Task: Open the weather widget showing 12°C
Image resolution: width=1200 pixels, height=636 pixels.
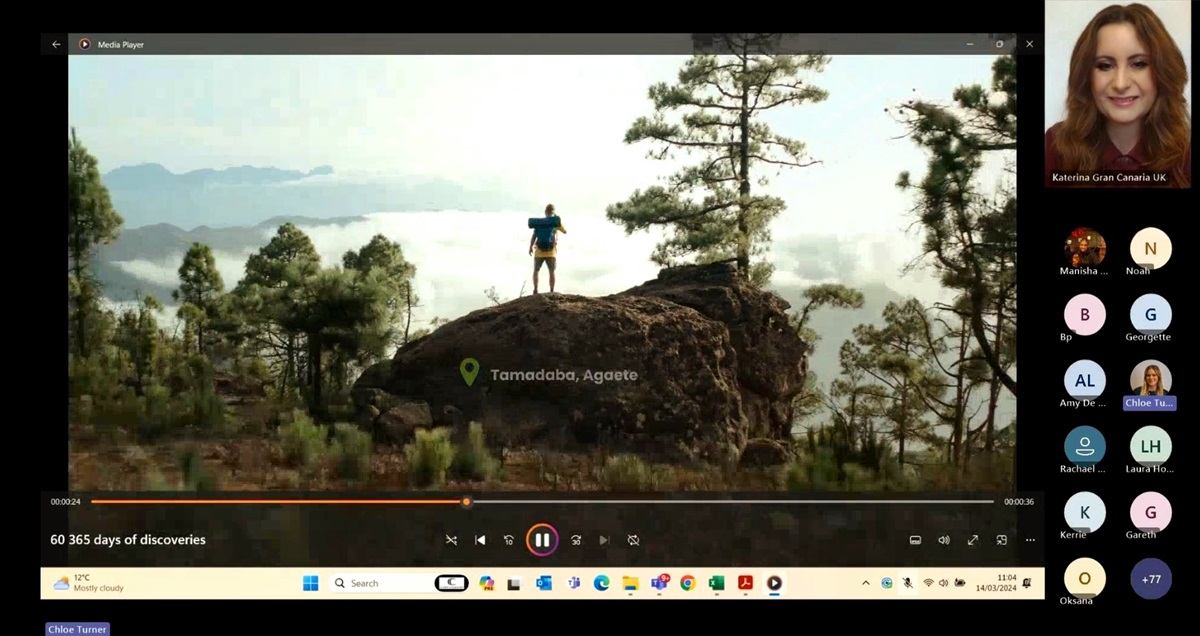Action: pyautogui.click(x=88, y=583)
